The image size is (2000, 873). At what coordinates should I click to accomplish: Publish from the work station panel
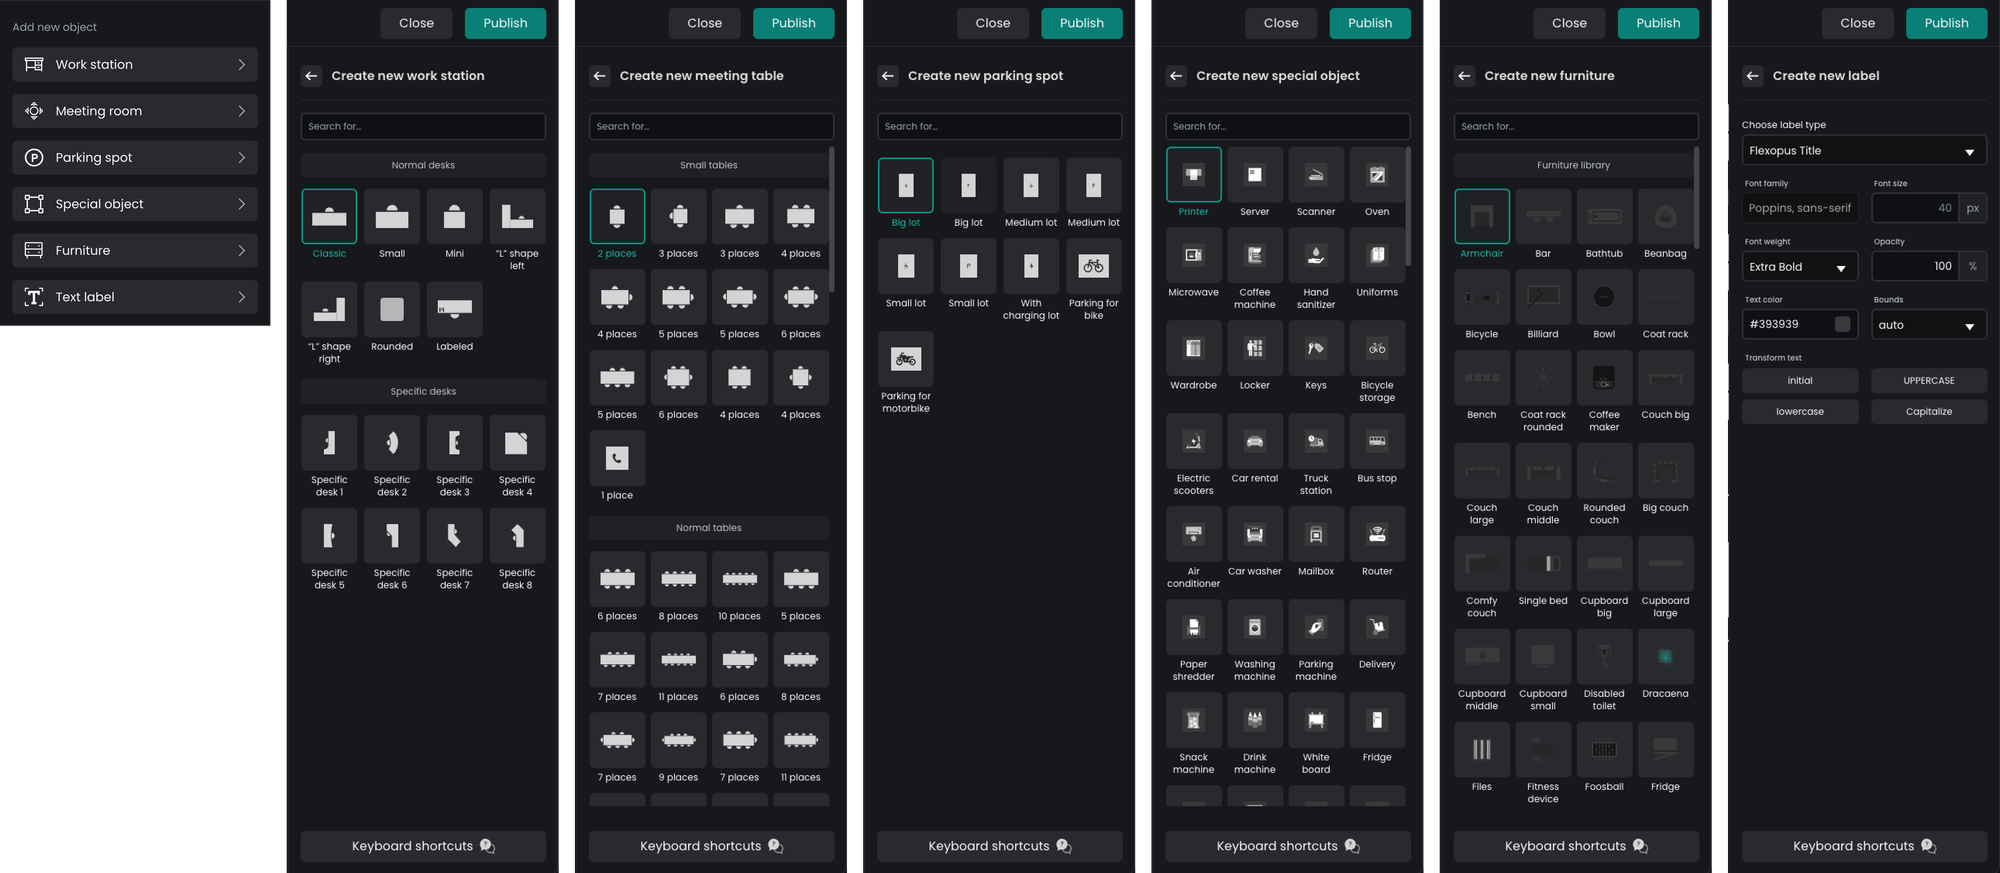[x=505, y=23]
